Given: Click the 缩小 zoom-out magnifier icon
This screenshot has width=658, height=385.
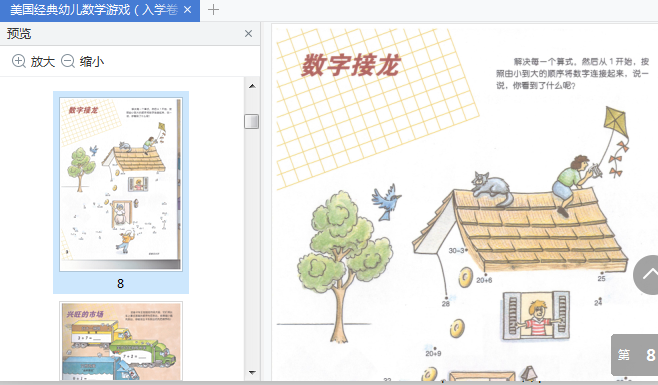Looking at the screenshot, I should 68,61.
